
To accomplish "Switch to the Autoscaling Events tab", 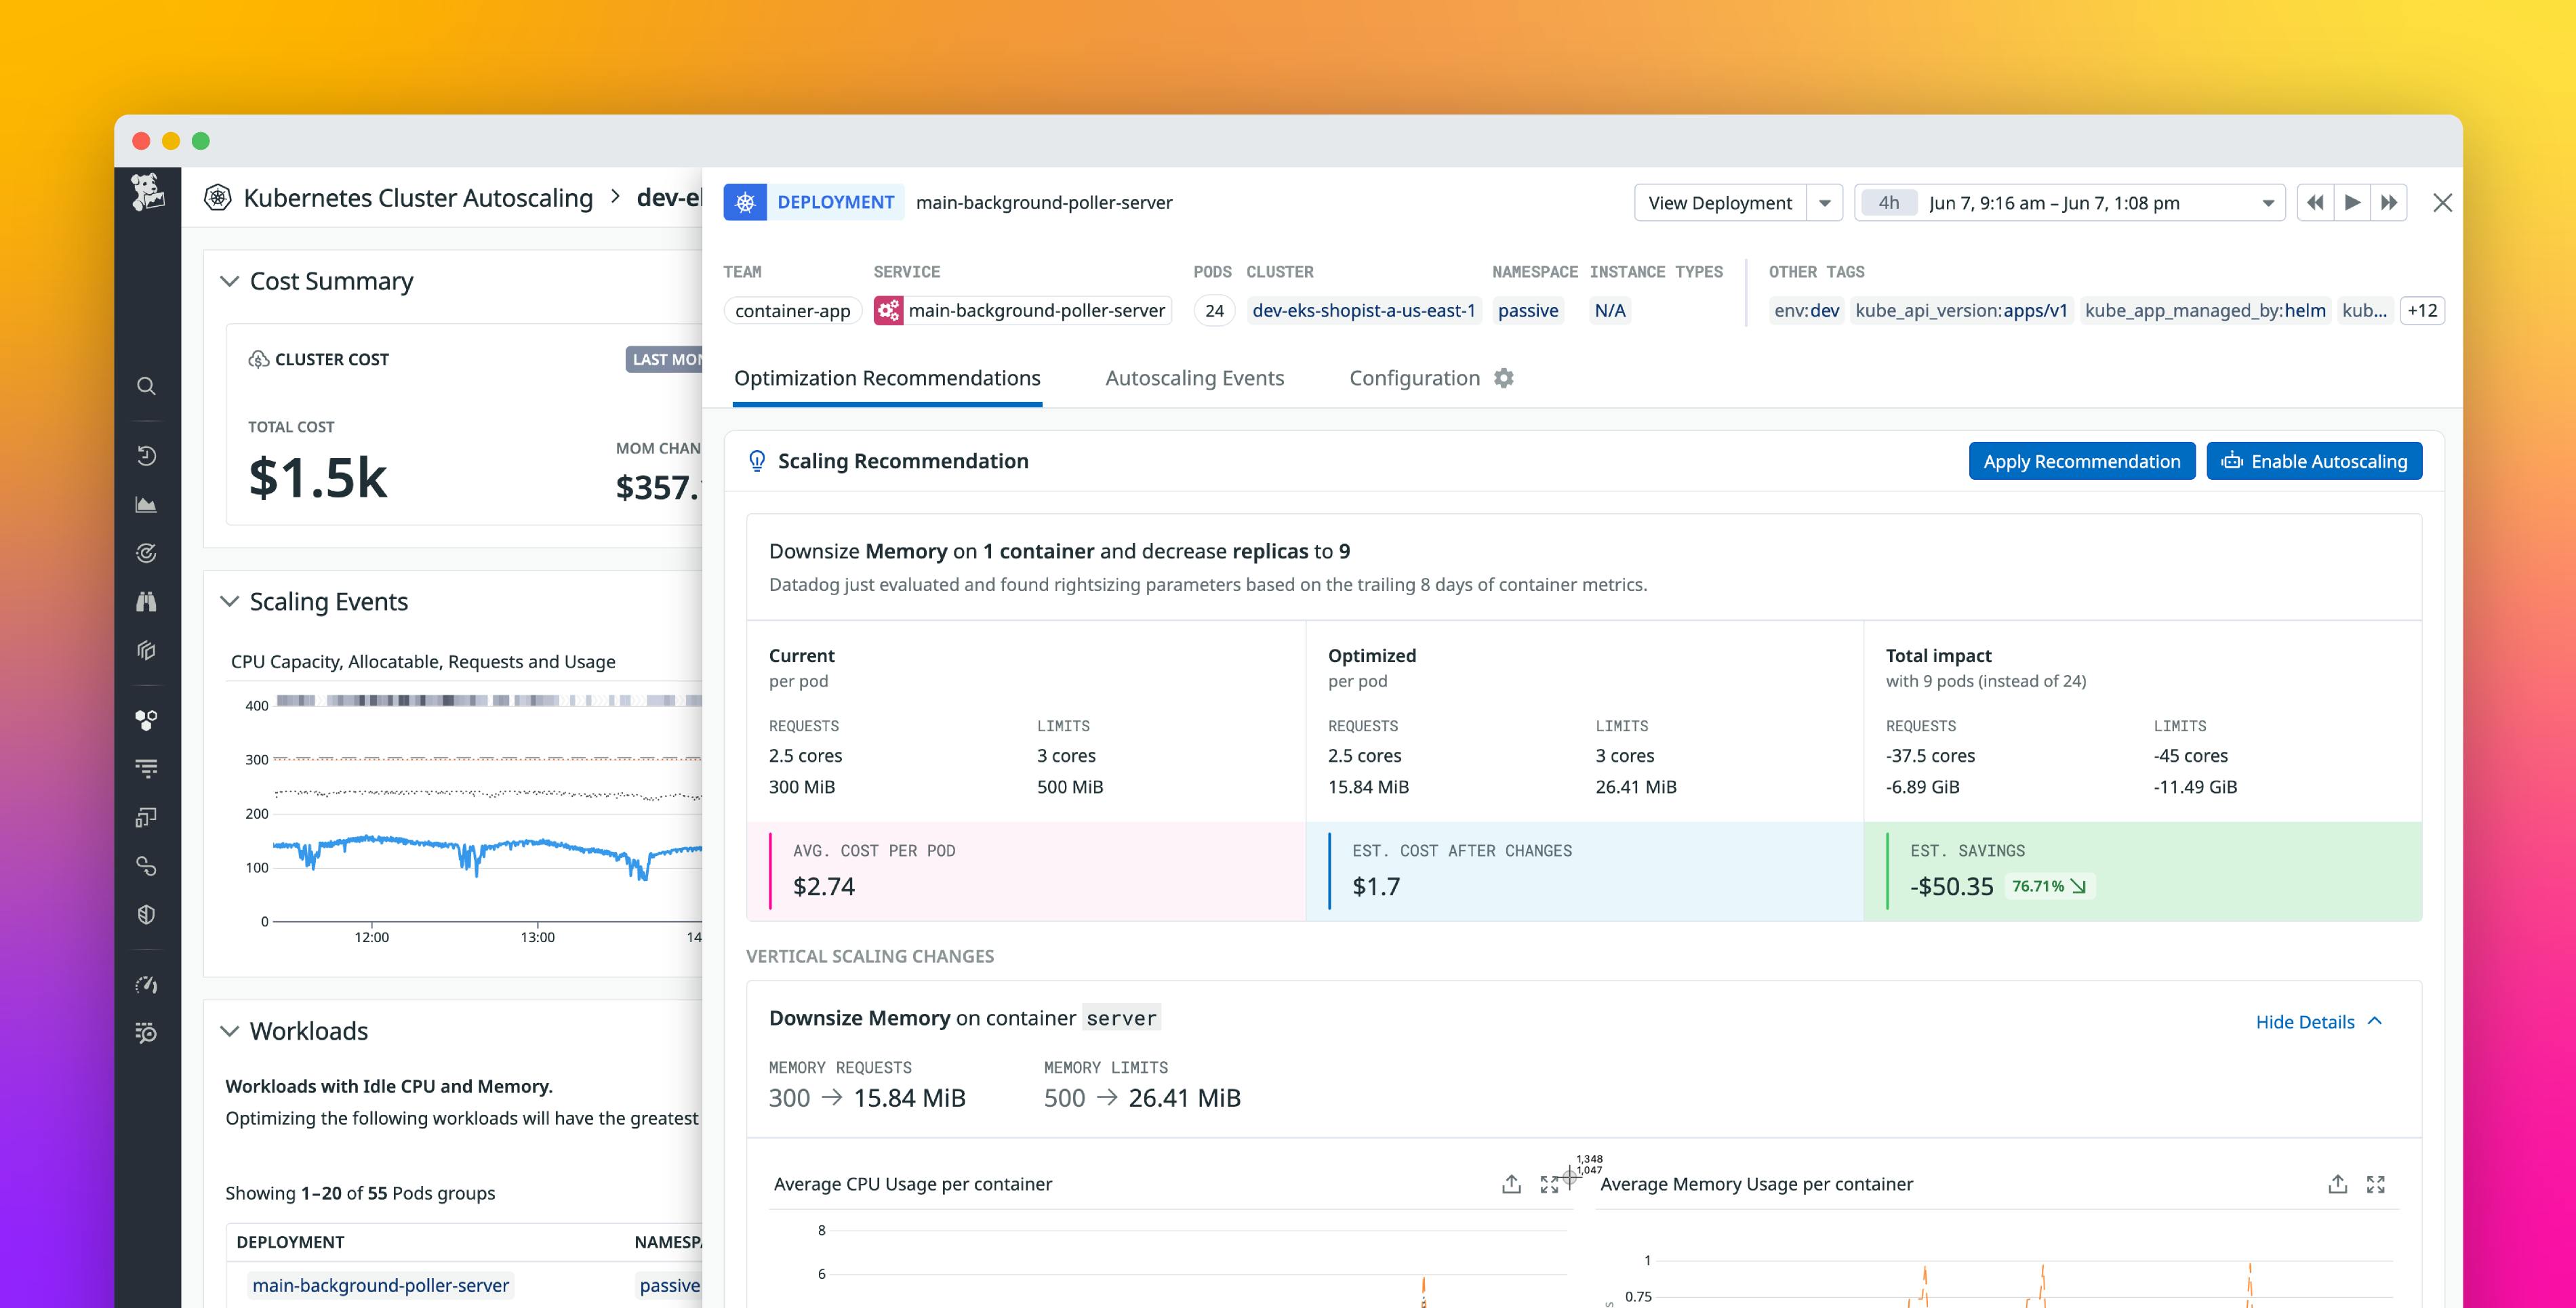I will (1195, 378).
